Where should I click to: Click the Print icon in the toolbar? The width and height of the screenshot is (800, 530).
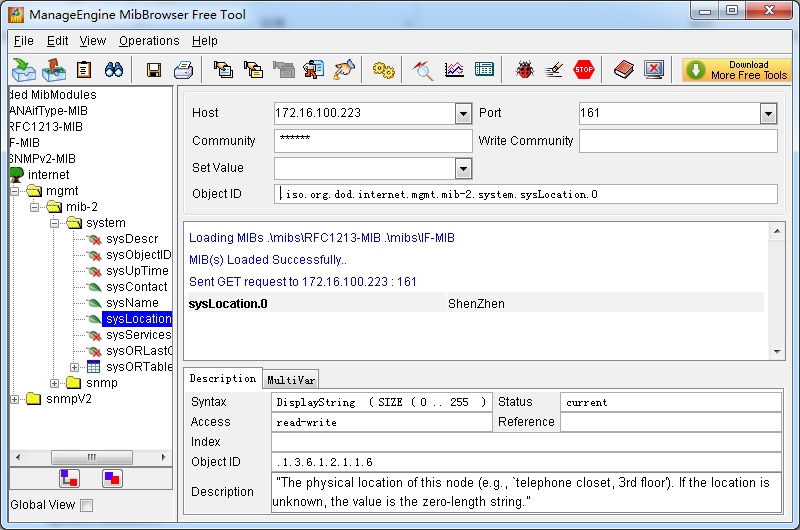[x=183, y=70]
